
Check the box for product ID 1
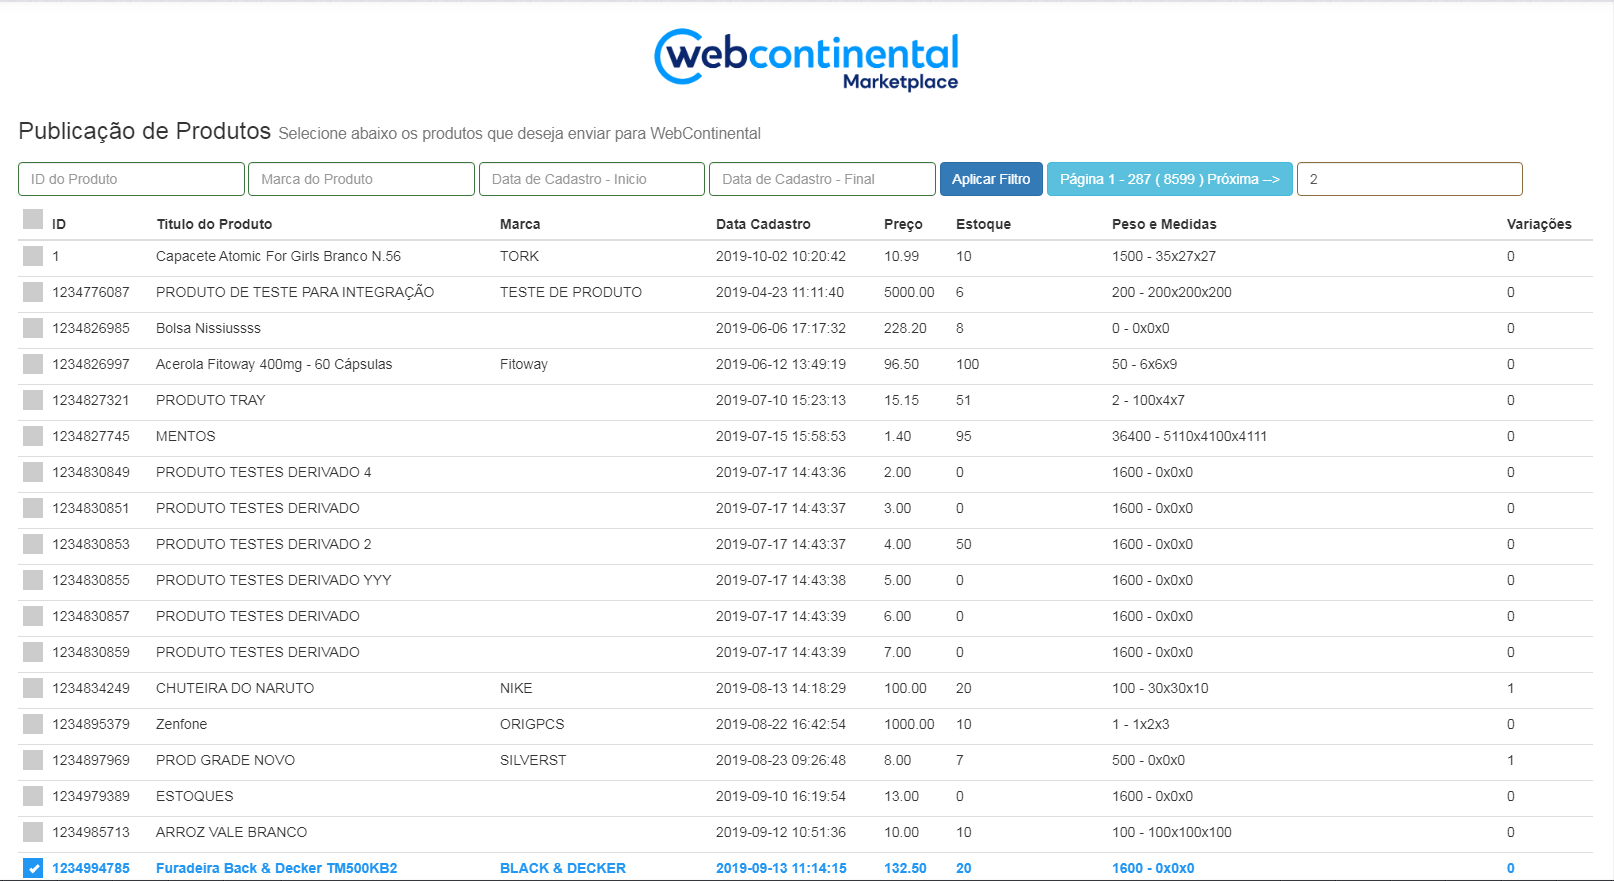33,256
